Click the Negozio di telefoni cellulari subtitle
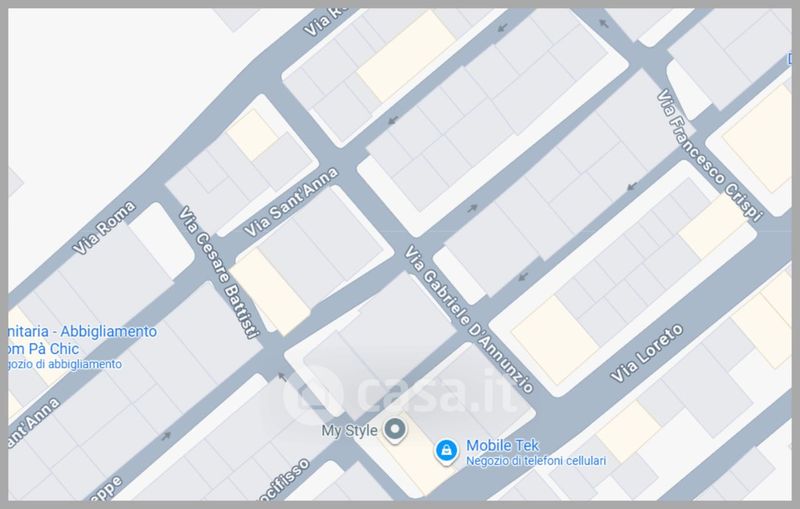 coord(536,461)
